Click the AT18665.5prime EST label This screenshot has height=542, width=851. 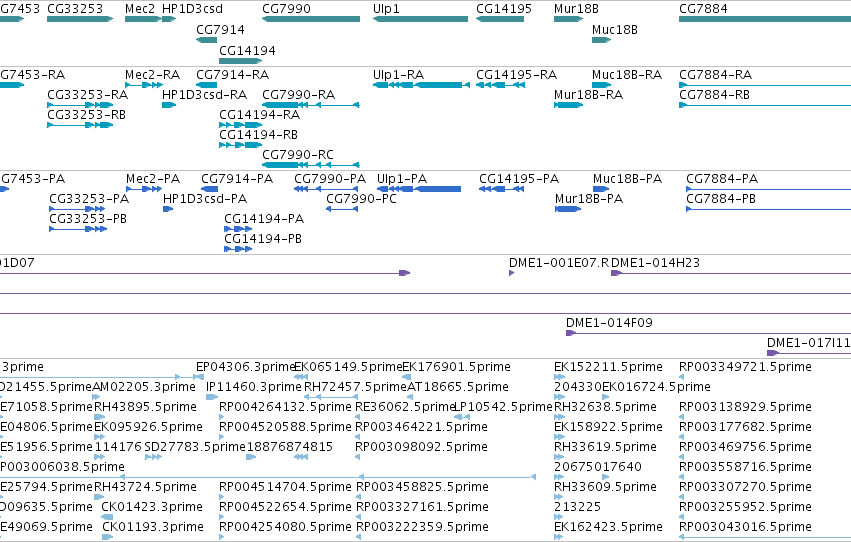(x=458, y=387)
